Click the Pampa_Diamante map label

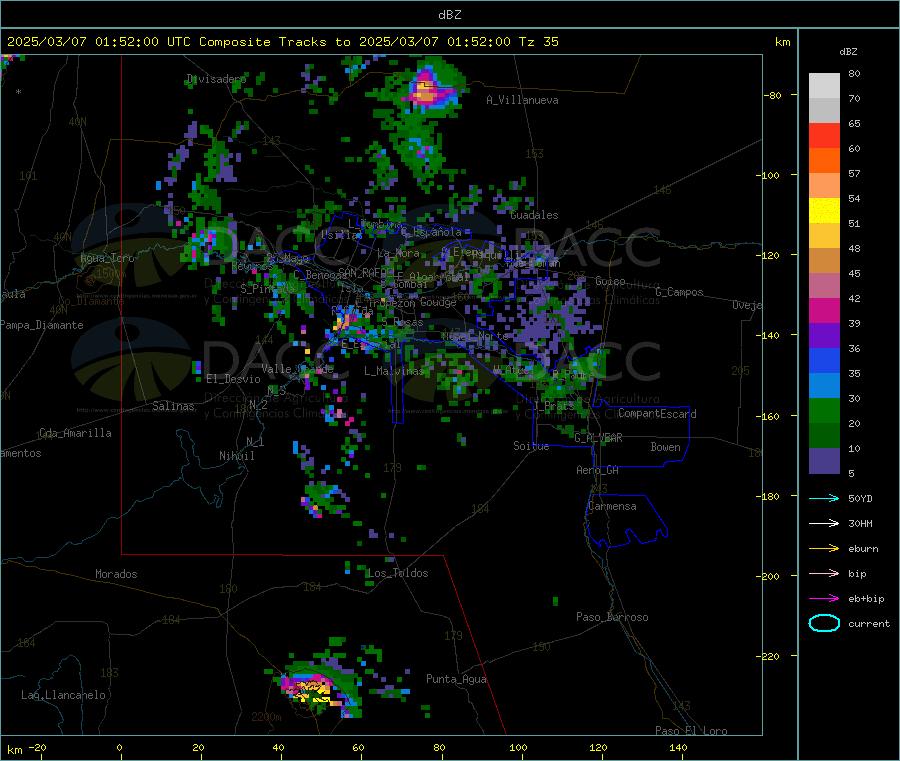pos(42,325)
